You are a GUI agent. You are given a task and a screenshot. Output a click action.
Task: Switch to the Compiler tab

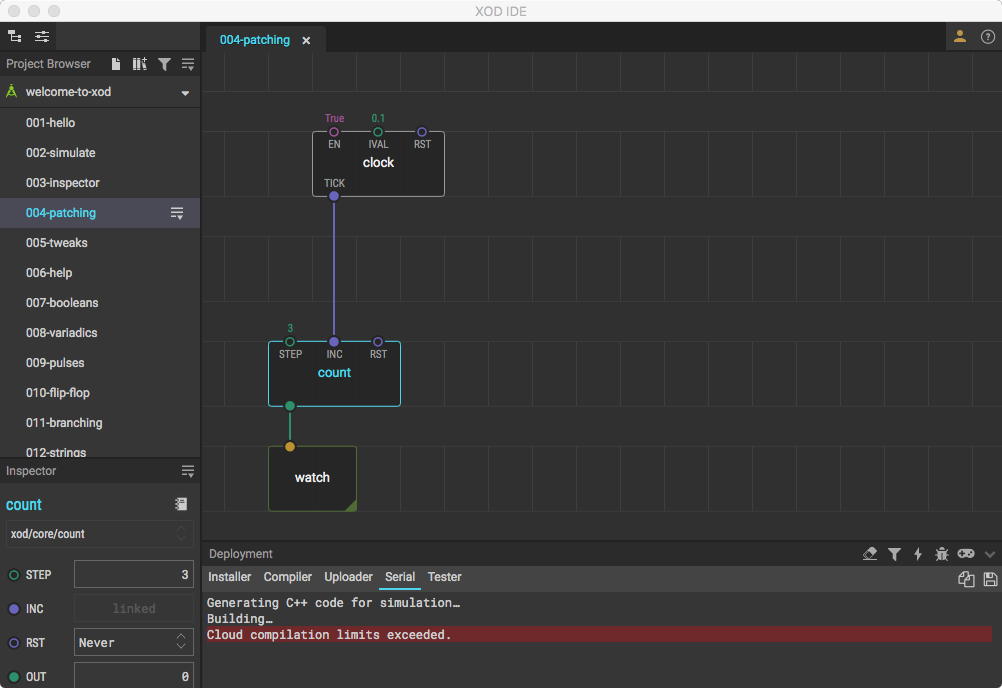point(287,577)
